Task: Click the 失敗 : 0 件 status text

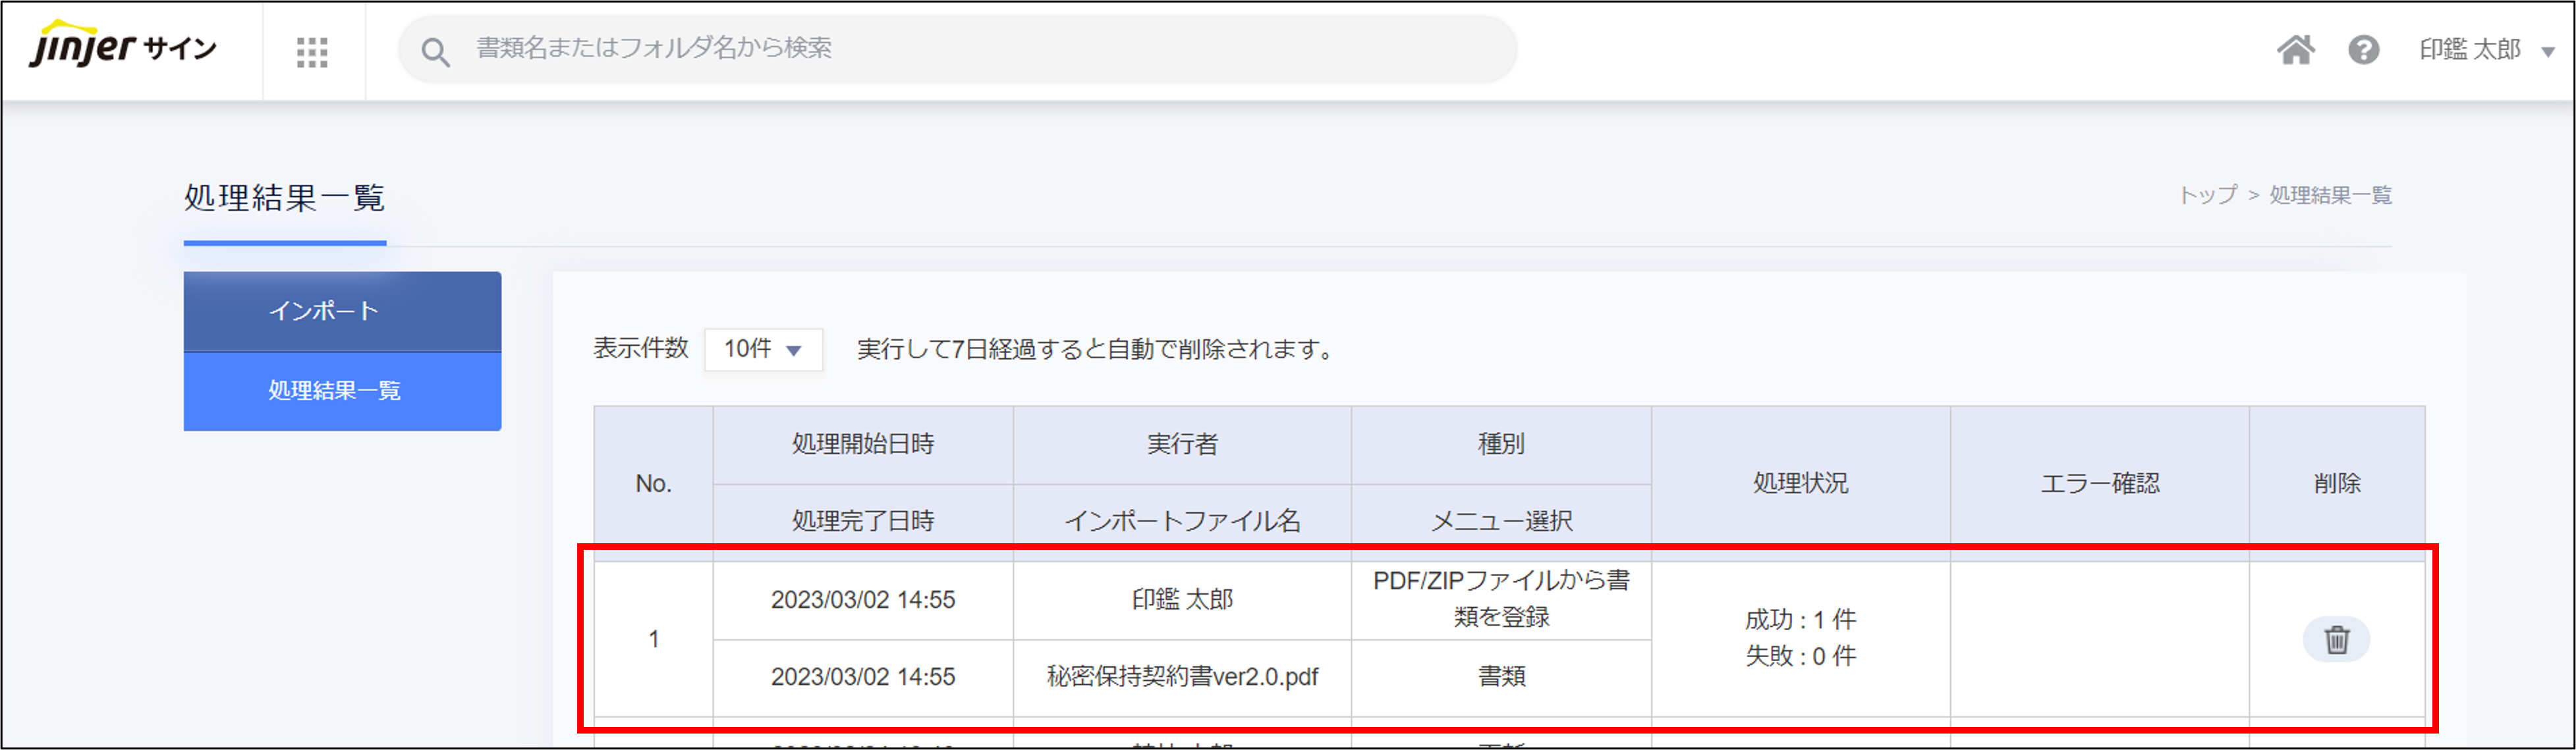Action: point(1800,656)
